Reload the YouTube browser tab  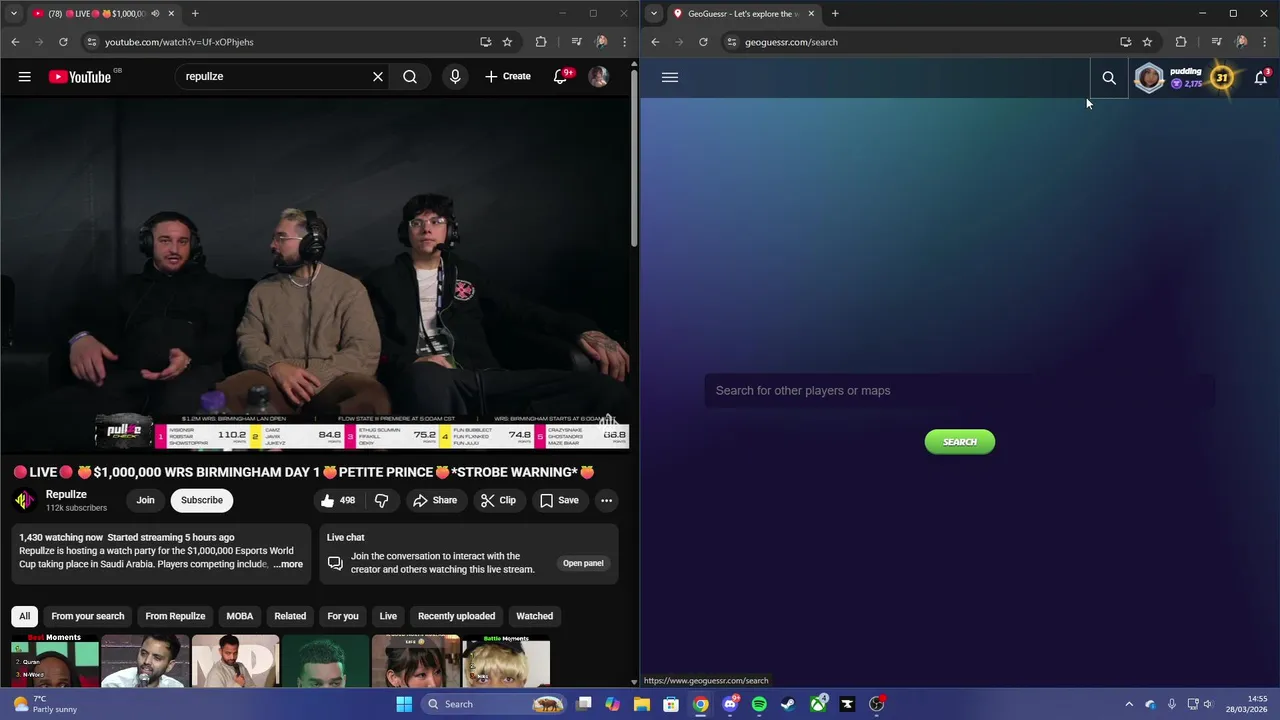point(63,42)
